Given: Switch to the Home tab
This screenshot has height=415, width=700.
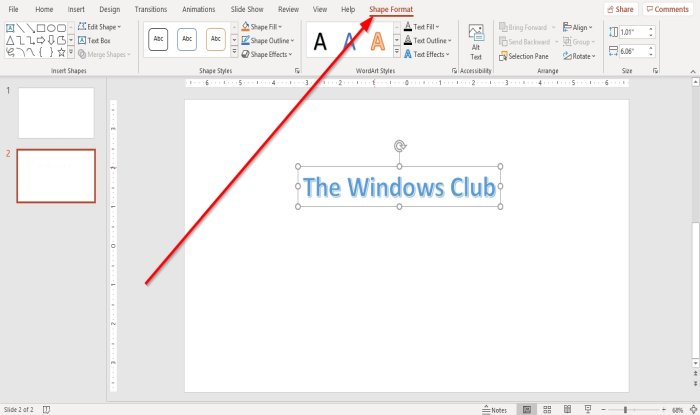Looking at the screenshot, I should (x=44, y=9).
